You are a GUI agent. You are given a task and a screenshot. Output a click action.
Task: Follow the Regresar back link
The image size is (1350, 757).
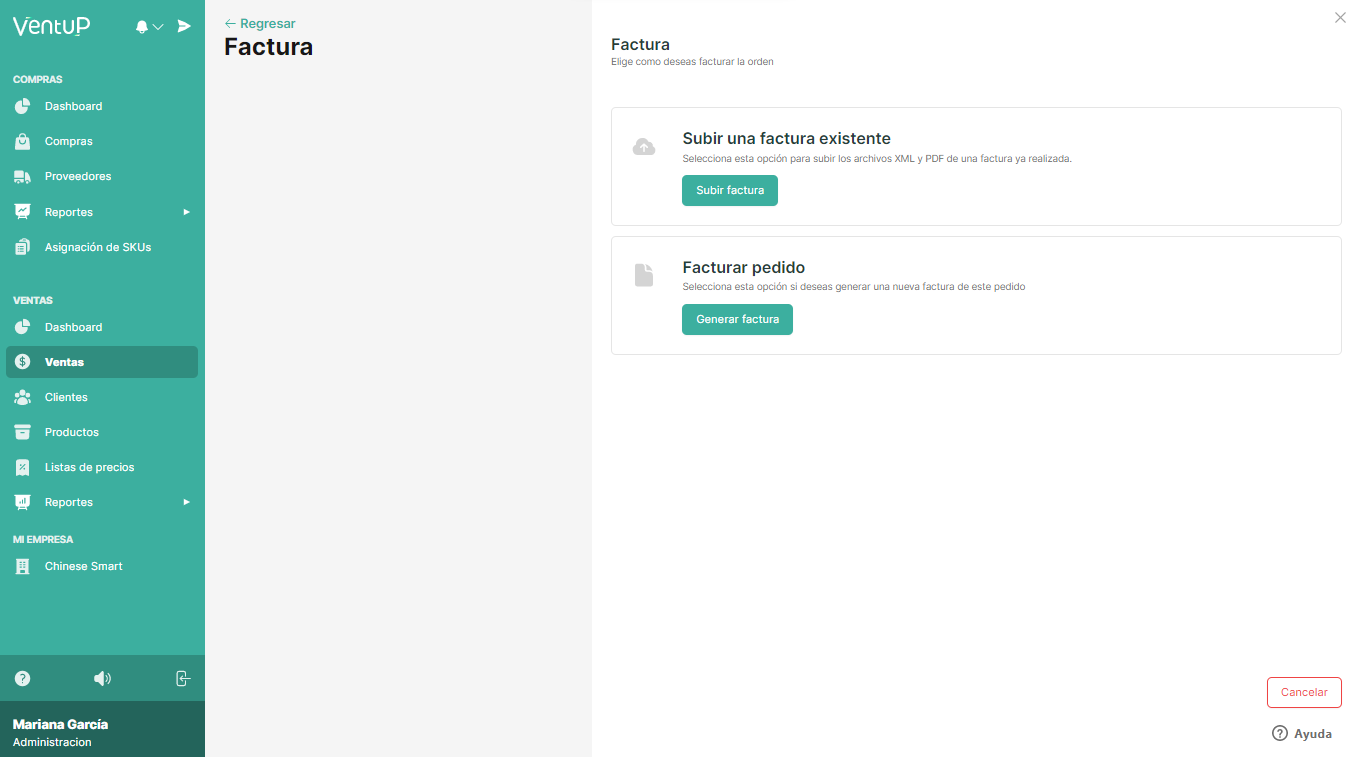260,23
